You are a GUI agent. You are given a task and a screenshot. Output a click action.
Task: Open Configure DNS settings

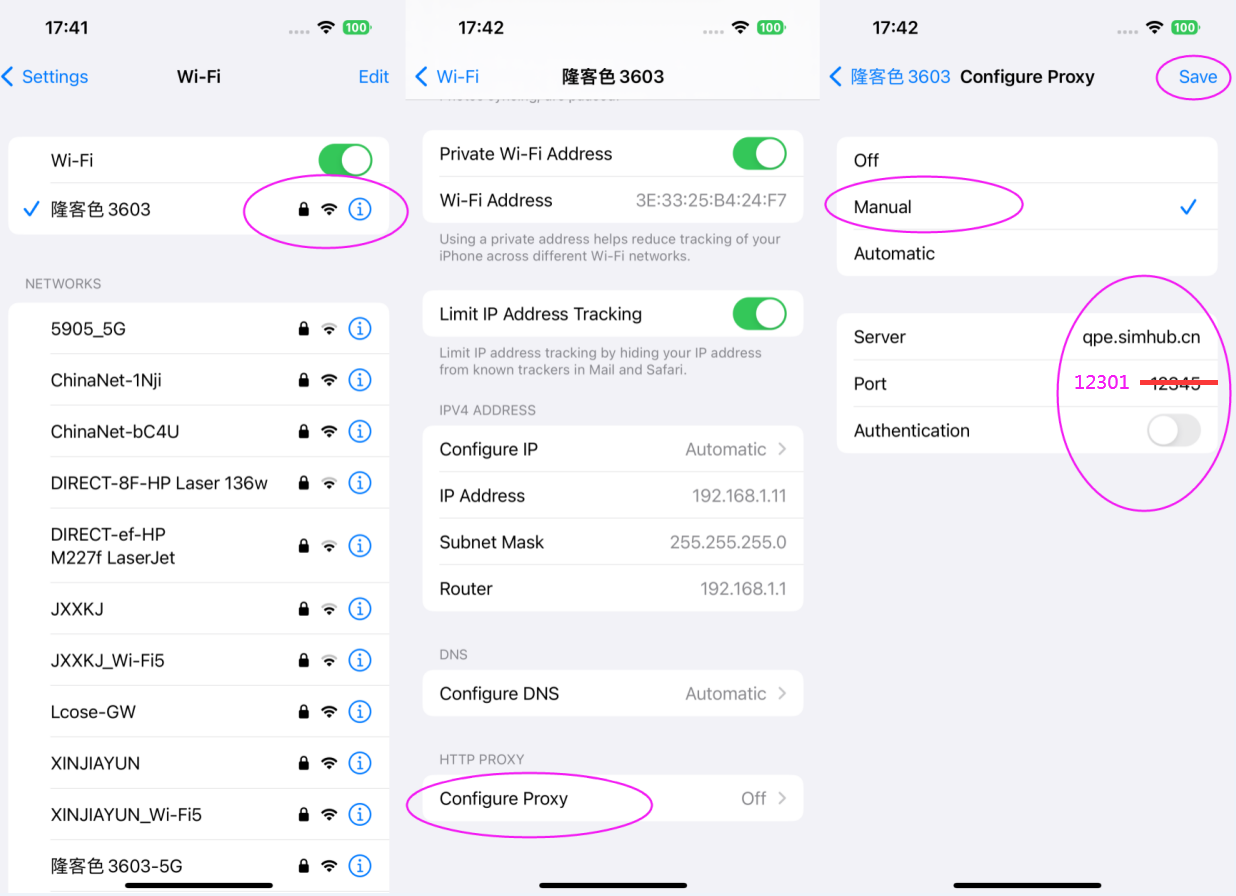click(x=613, y=694)
